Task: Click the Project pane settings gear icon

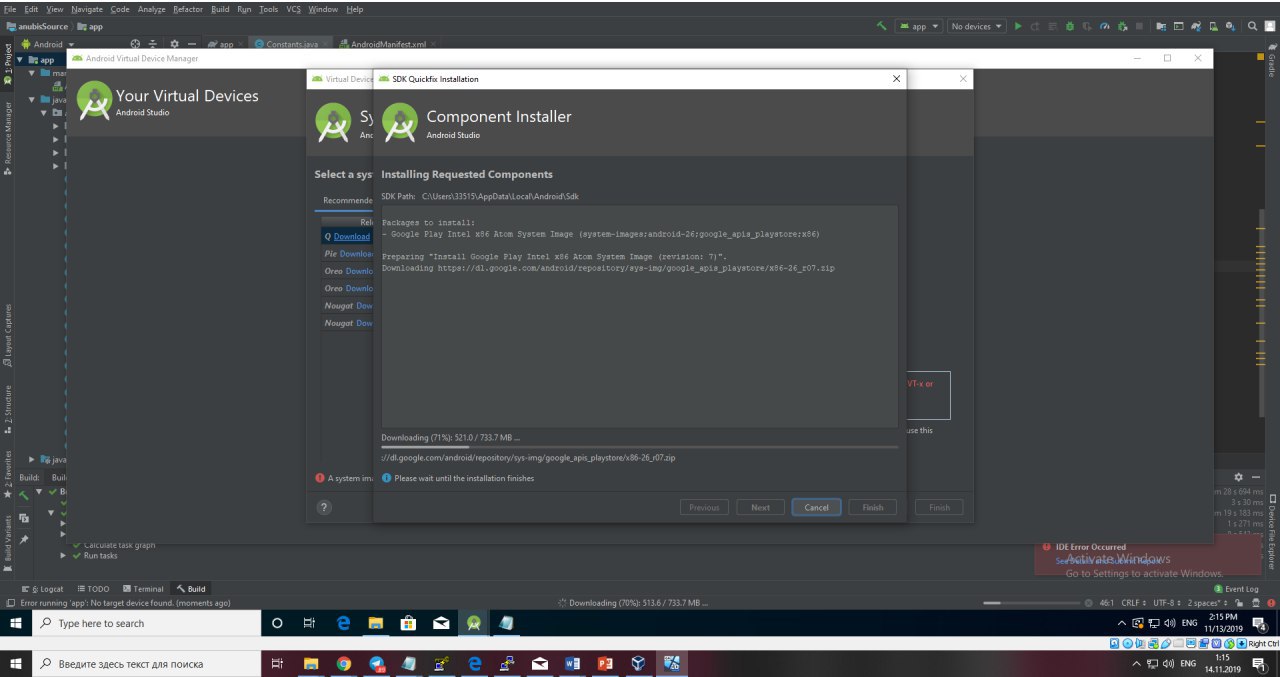Action: (x=173, y=44)
